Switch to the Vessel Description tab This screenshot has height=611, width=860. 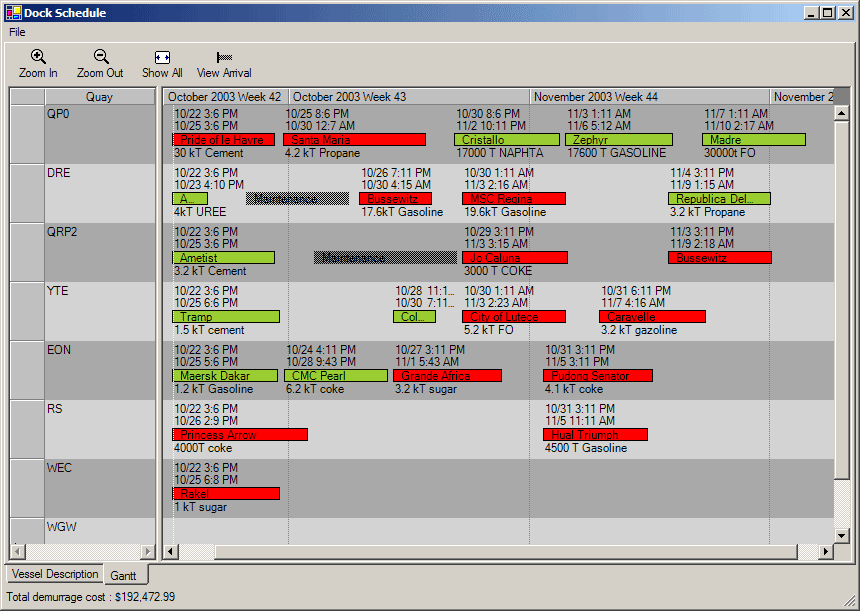(55, 574)
